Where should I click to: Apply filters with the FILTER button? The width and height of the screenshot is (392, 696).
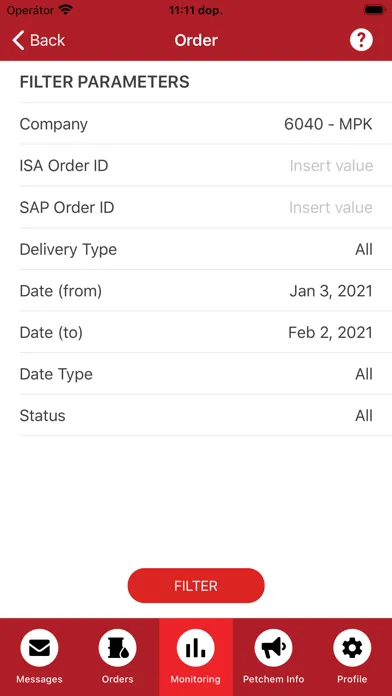196,585
